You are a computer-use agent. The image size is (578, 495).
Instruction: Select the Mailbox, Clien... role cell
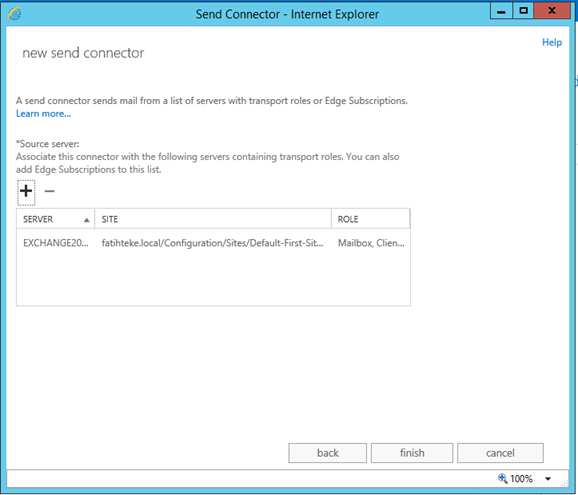pos(371,243)
